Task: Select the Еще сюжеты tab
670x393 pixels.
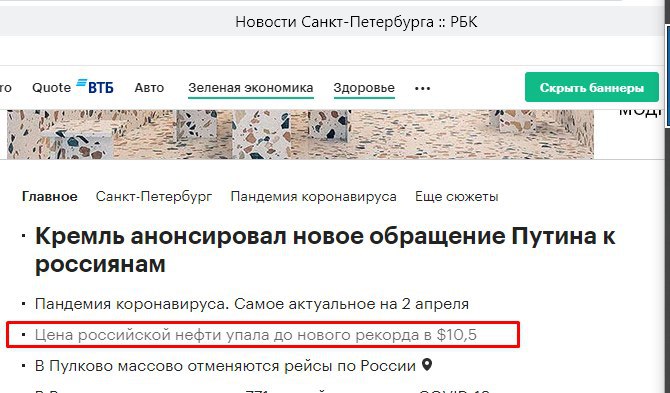Action: point(457,196)
